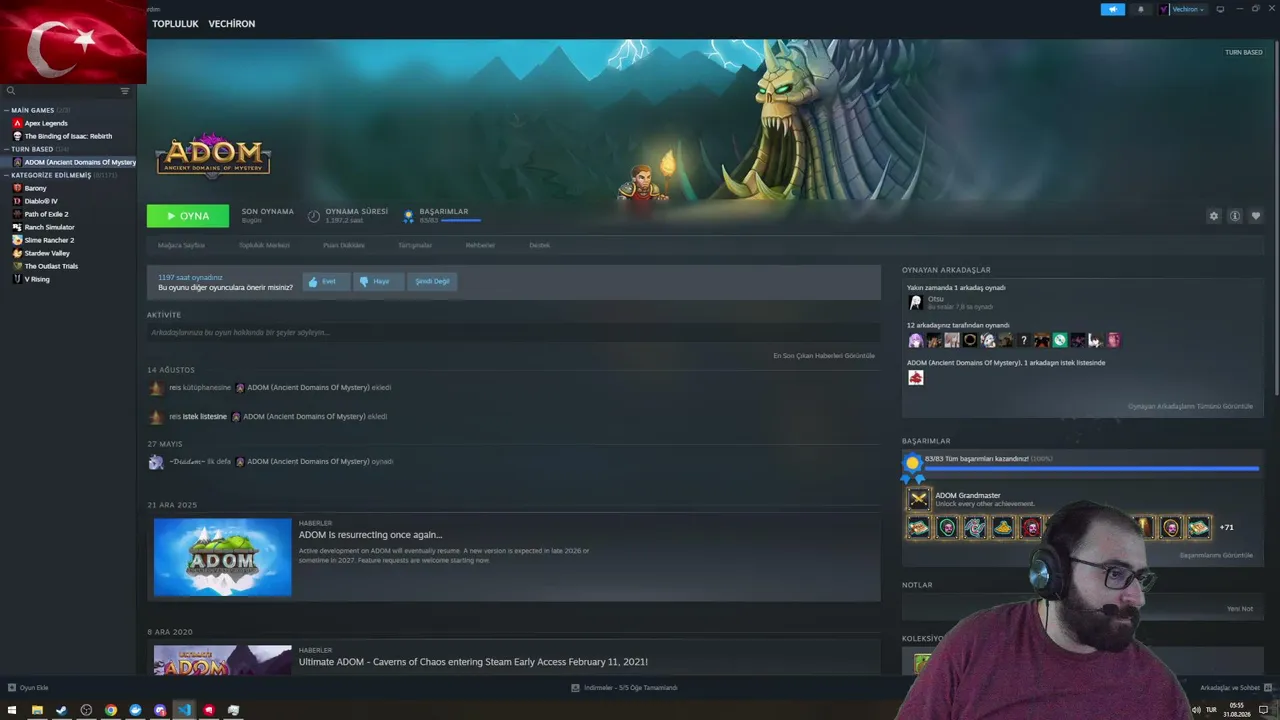The height and width of the screenshot is (720, 1280).
Task: Open the downloads status İndirmeler bar
Action: coord(624,688)
